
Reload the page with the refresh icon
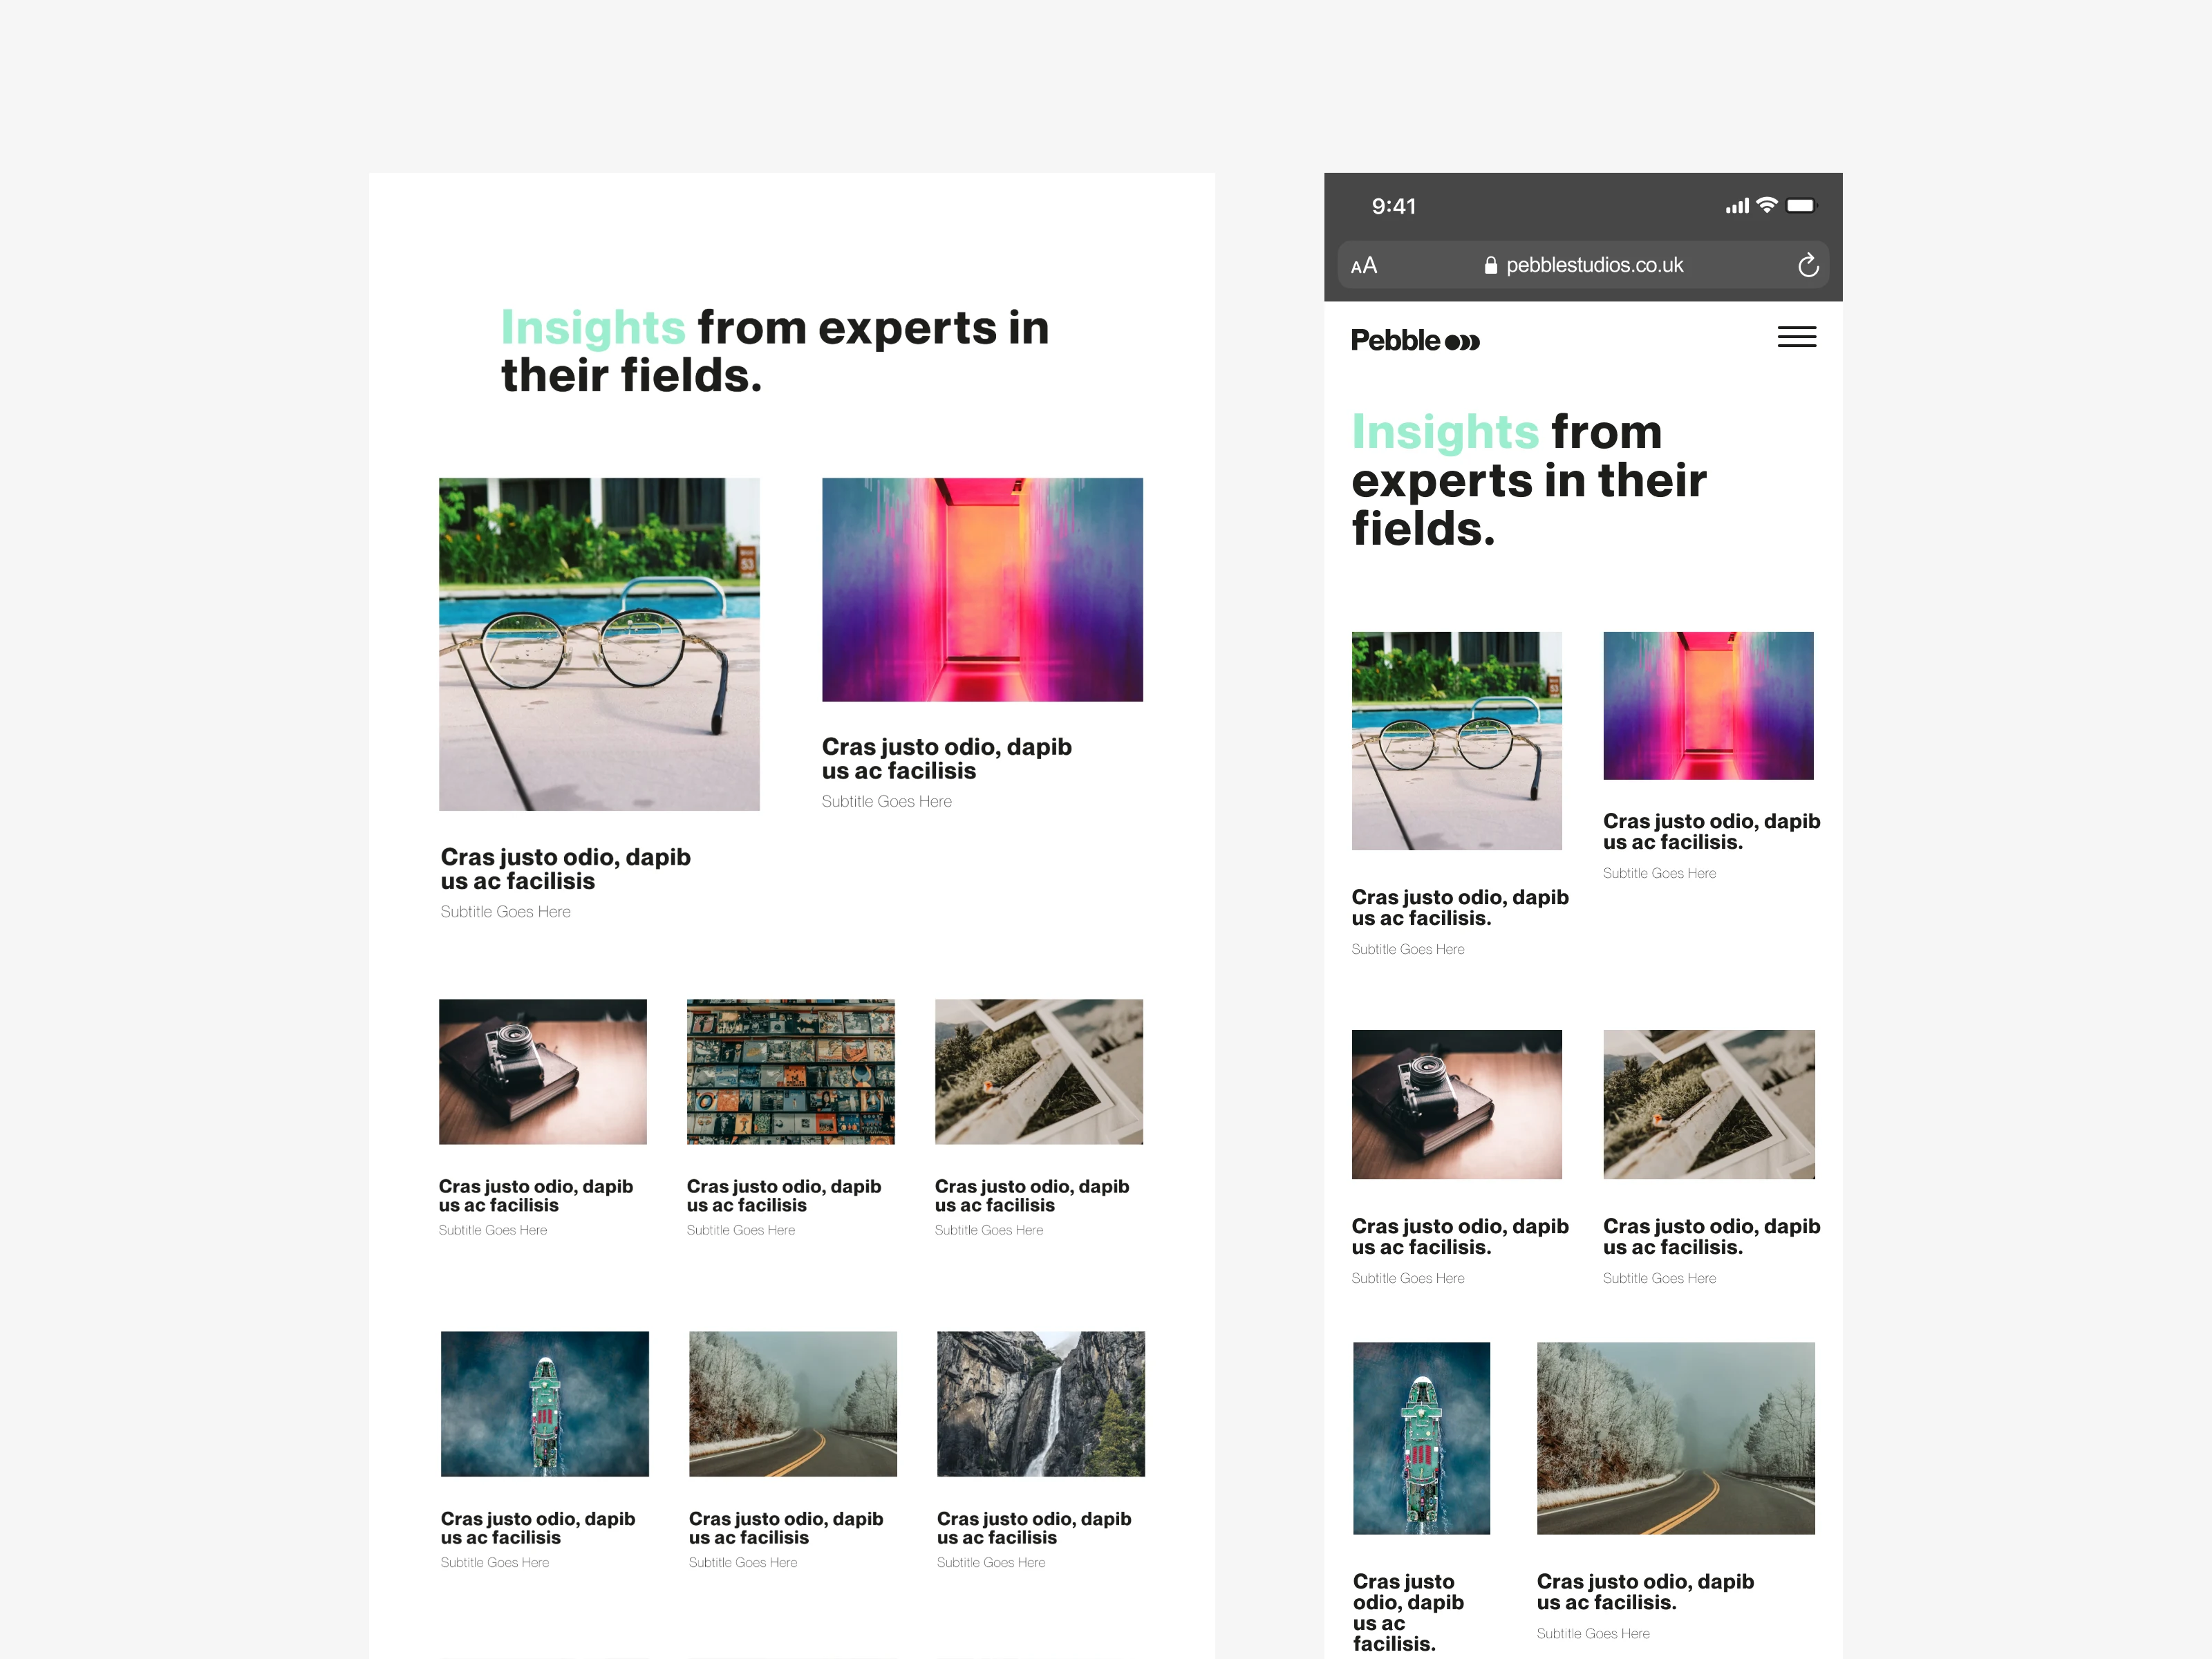1807,265
